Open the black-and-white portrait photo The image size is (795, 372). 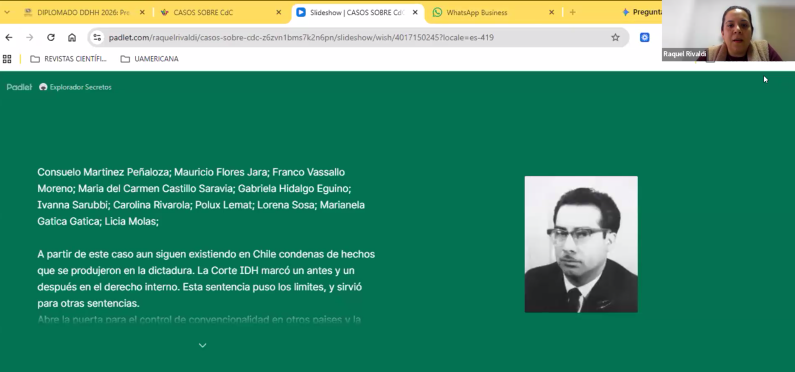pyautogui.click(x=581, y=244)
